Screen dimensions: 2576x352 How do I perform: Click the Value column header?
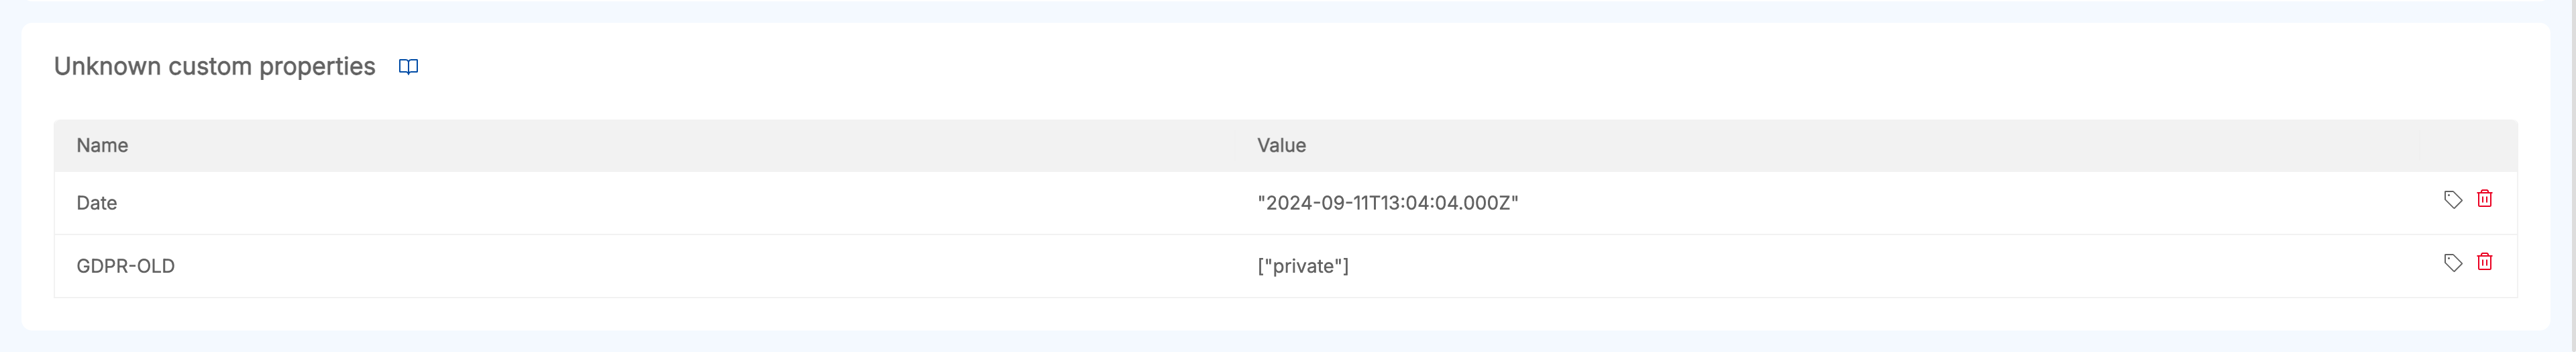pos(1281,146)
